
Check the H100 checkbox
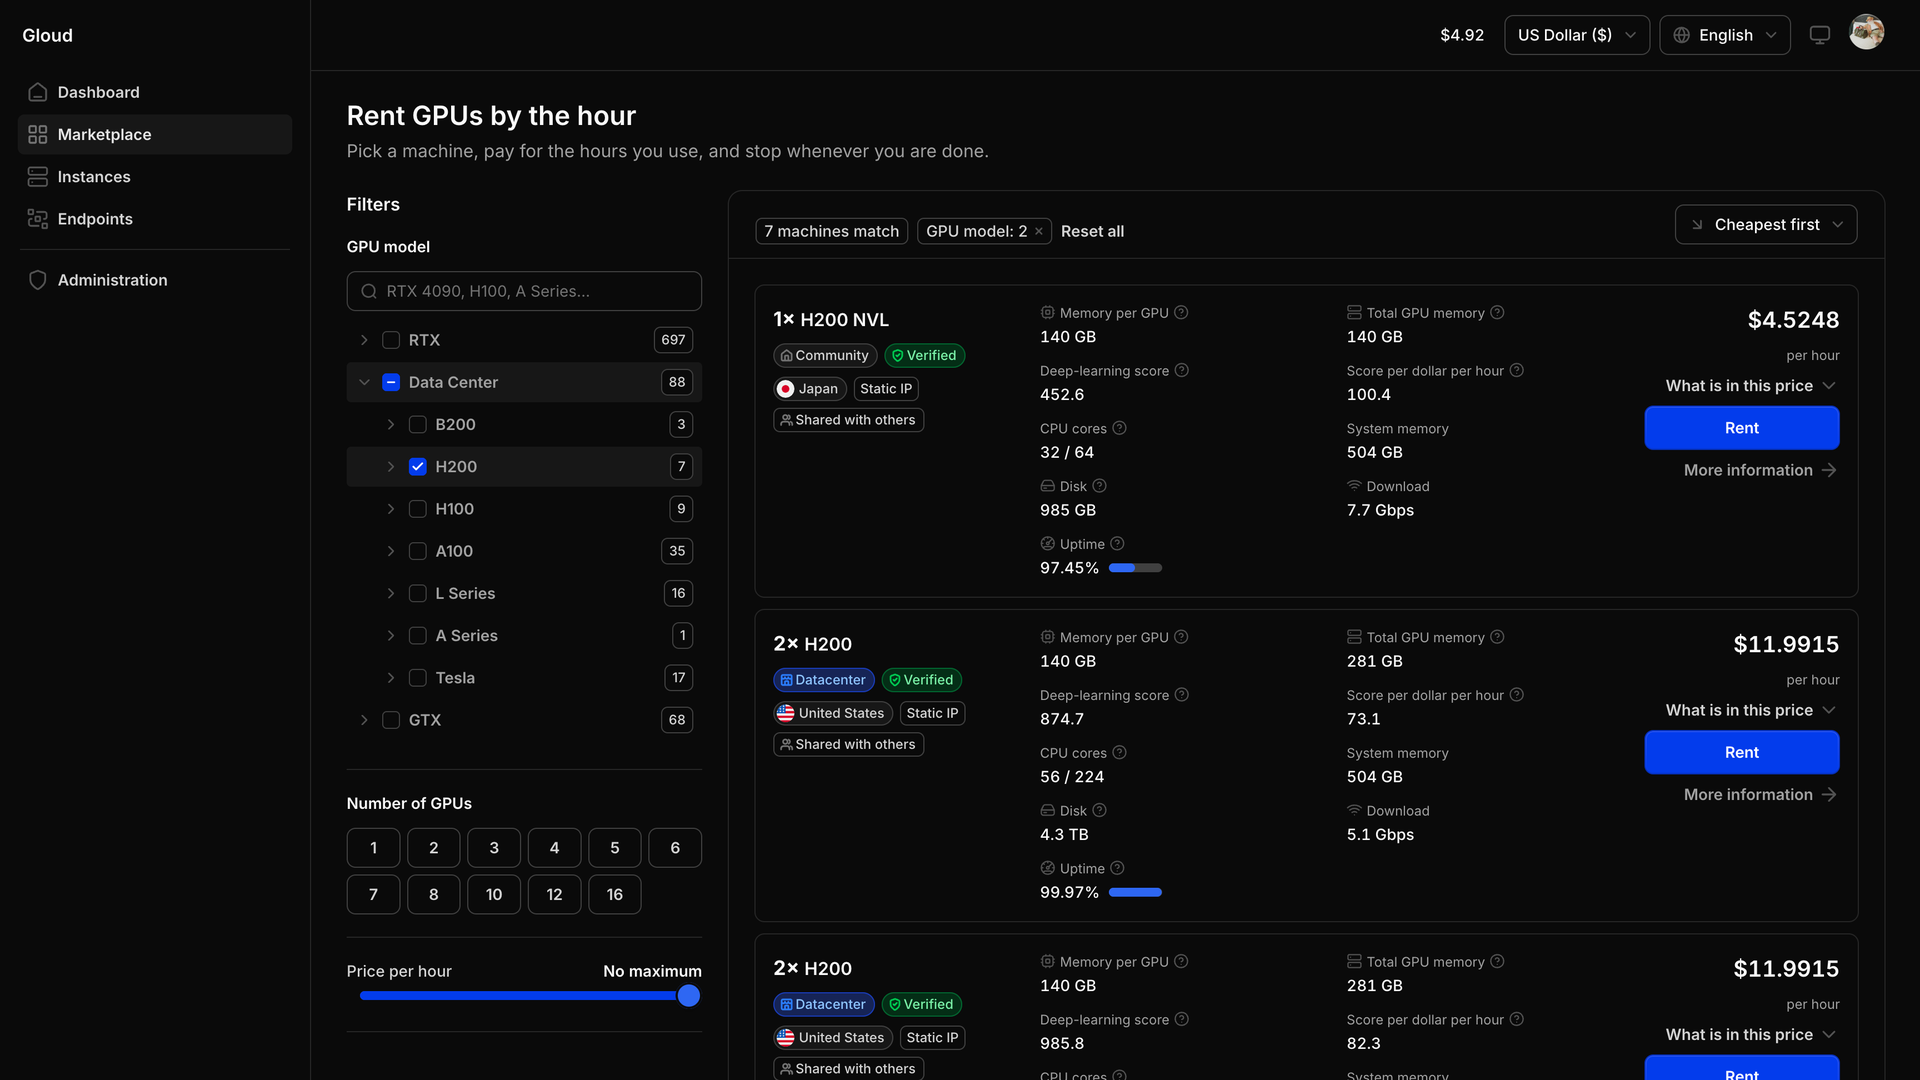coord(418,509)
